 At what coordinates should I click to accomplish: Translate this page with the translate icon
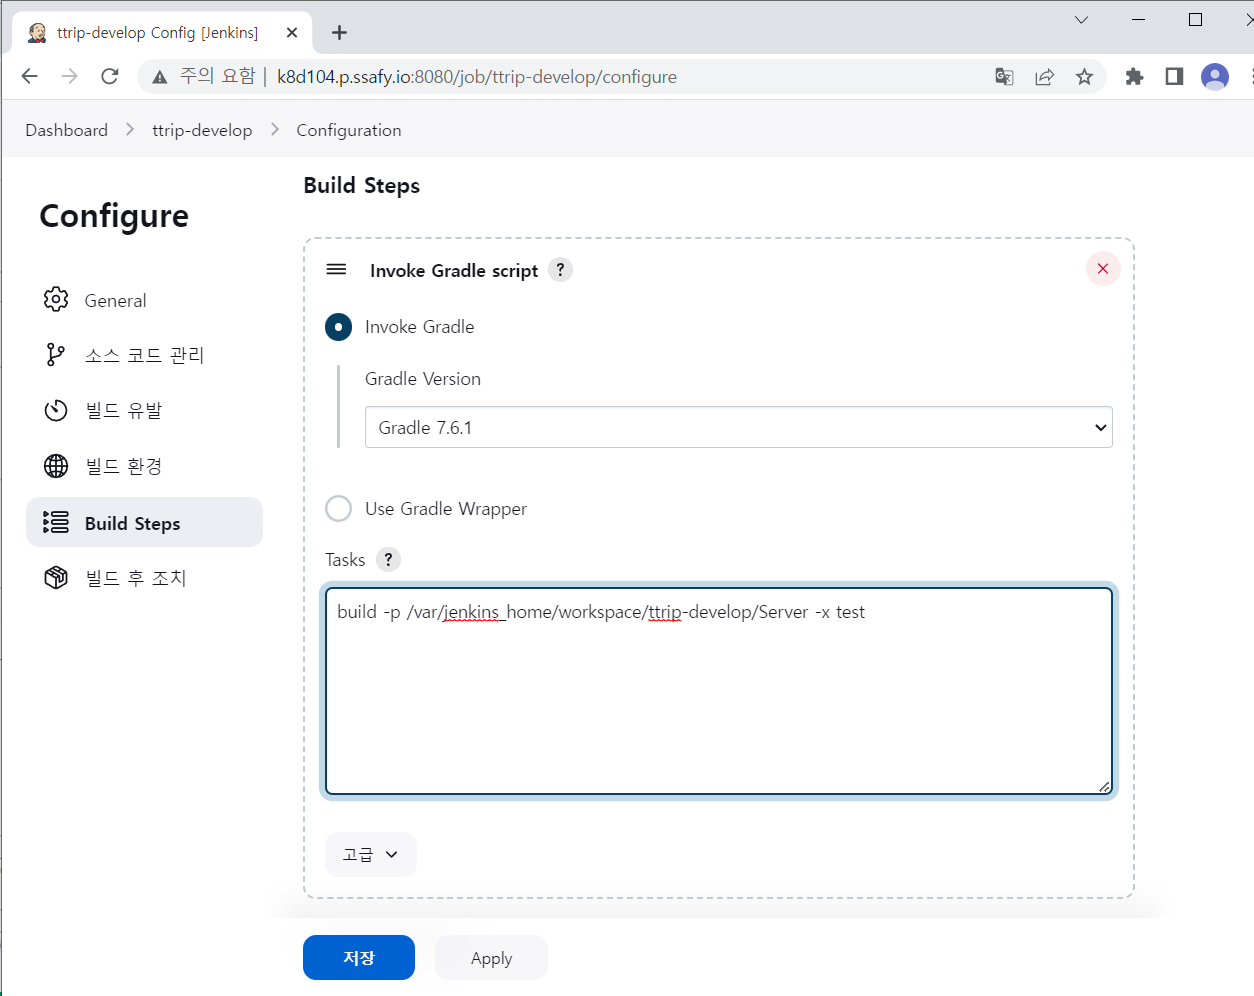1004,77
